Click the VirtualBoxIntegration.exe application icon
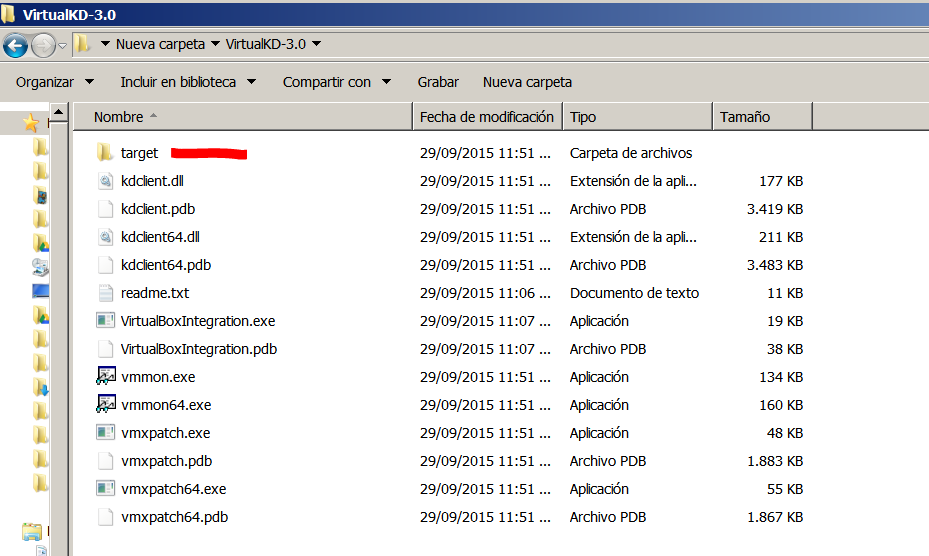This screenshot has width=929, height=556. tap(105, 321)
